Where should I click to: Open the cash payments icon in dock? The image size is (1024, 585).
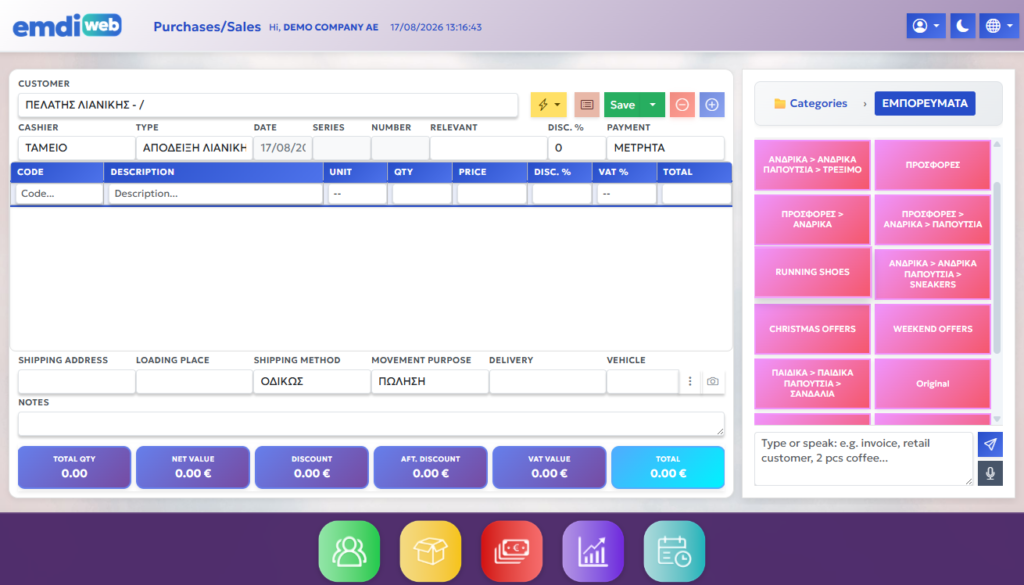pos(511,551)
